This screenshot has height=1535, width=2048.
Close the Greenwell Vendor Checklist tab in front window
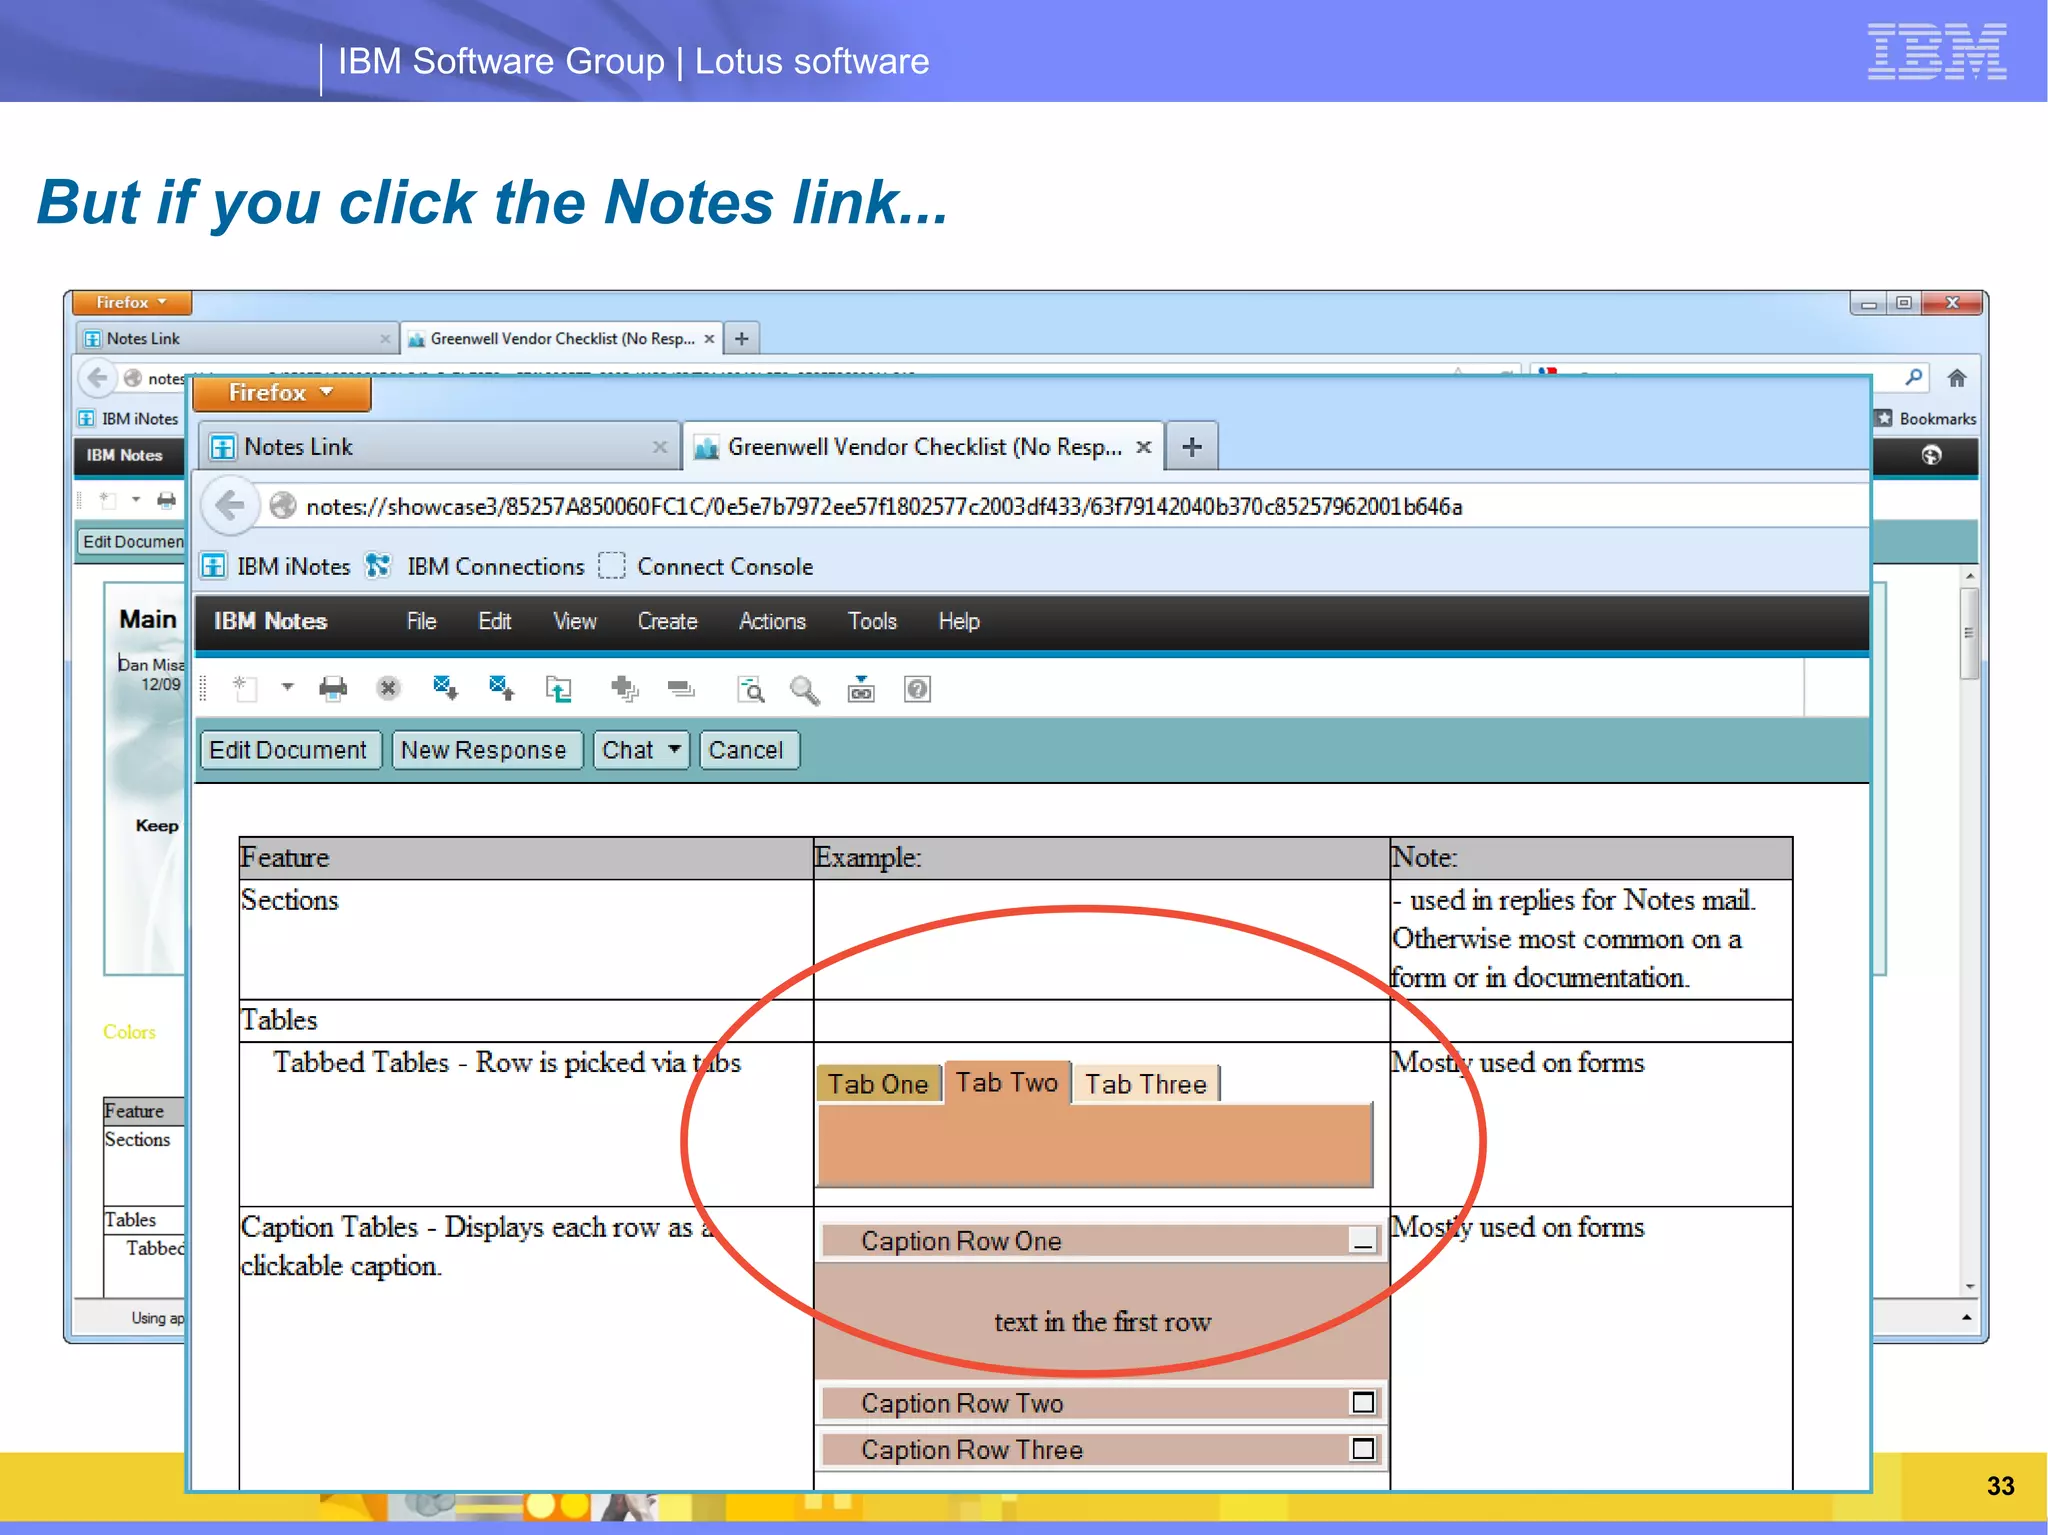coord(1144,447)
